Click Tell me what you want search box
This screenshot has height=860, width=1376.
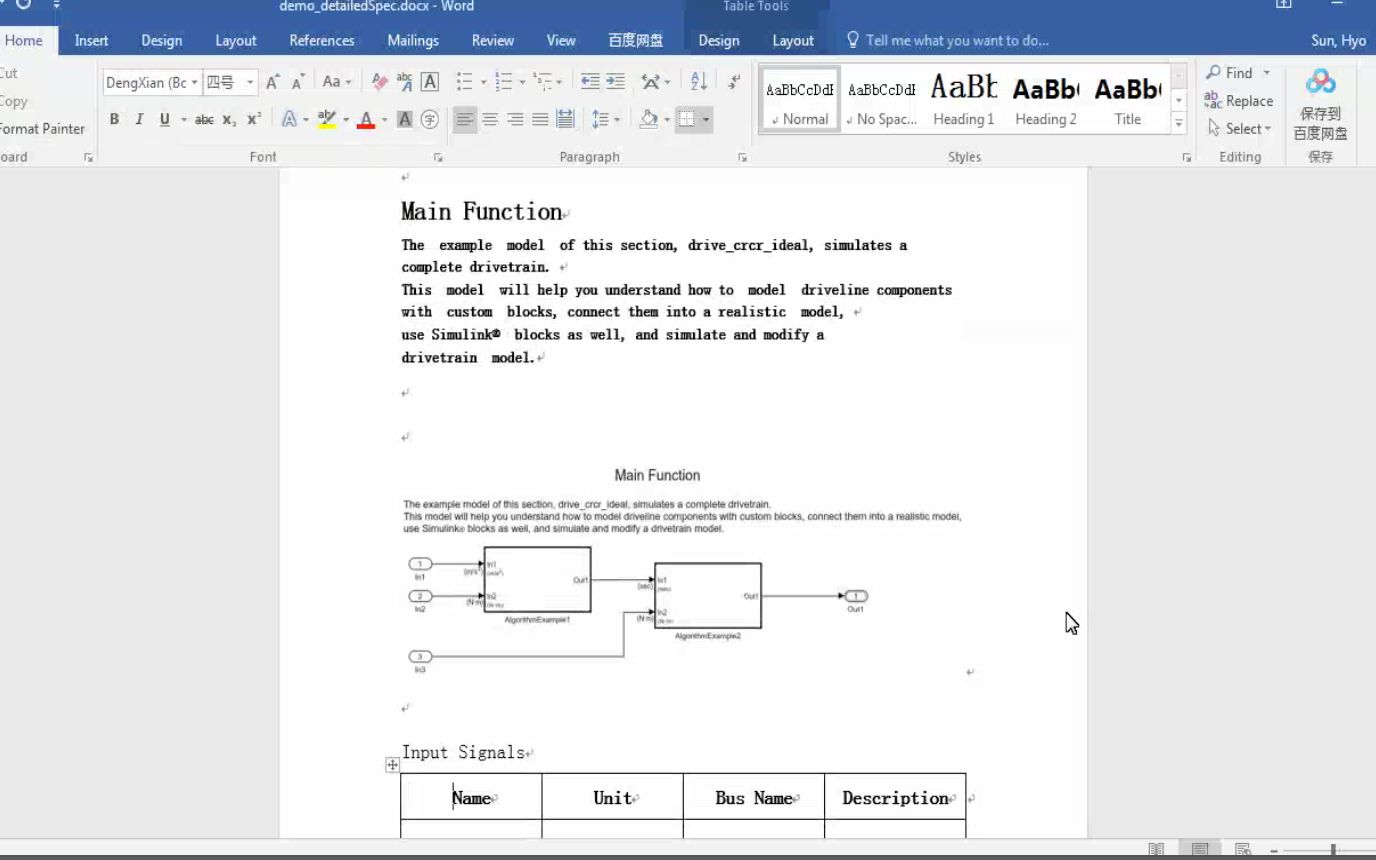[x=957, y=40]
